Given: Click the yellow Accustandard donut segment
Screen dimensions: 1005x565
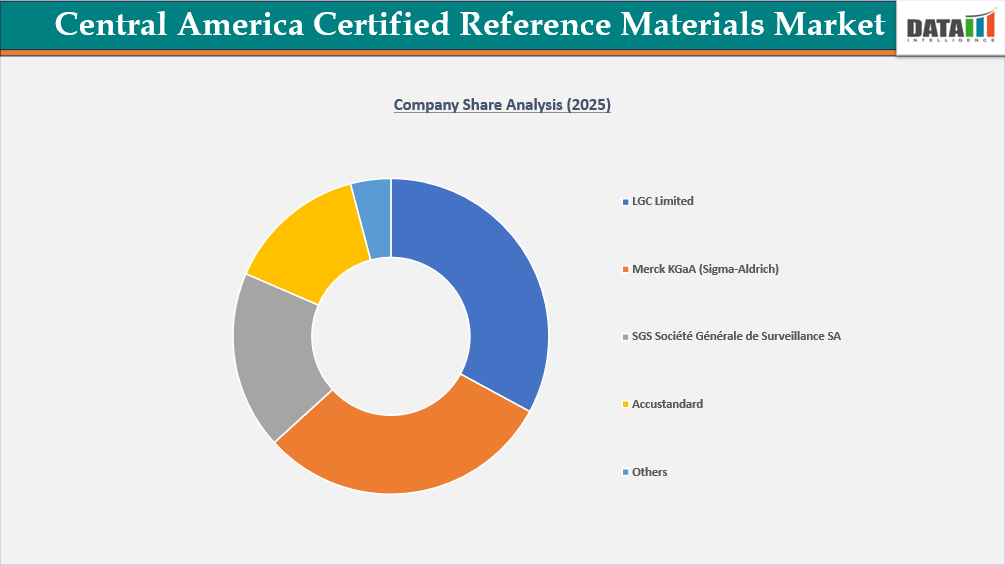Looking at the screenshot, I should (308, 243).
